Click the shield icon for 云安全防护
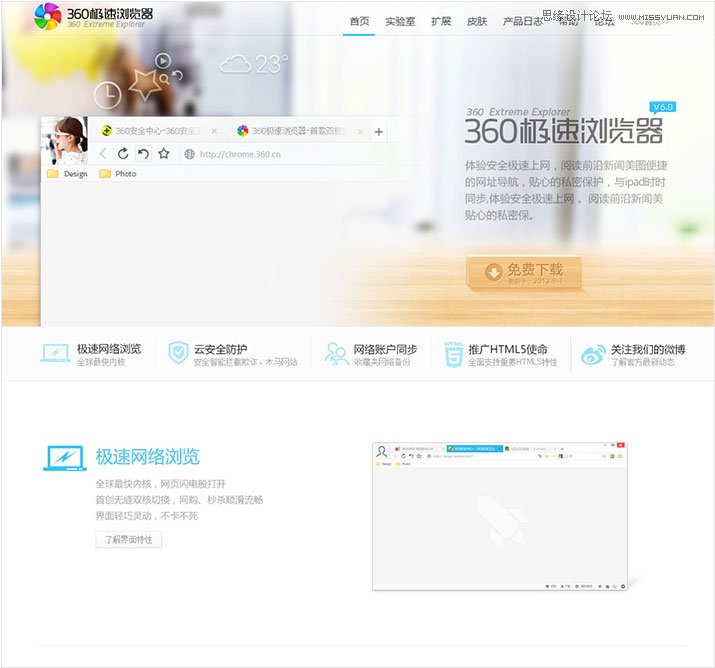Screen dimensions: 715x668 click(x=178, y=353)
